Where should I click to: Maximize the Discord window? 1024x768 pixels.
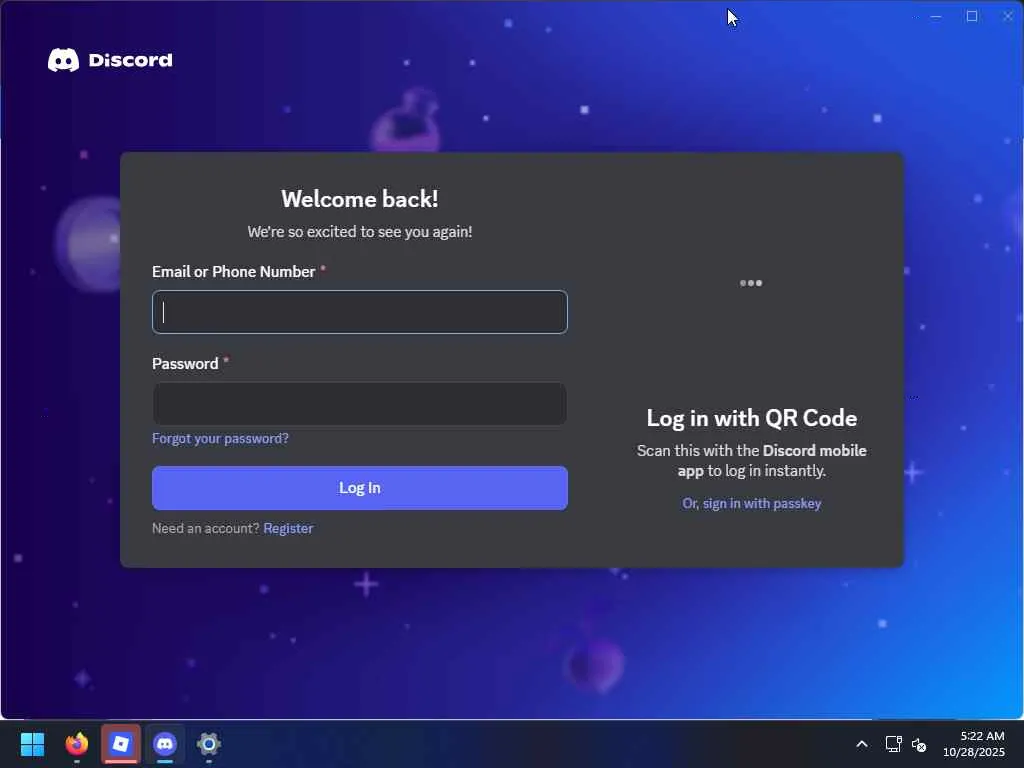coord(972,16)
